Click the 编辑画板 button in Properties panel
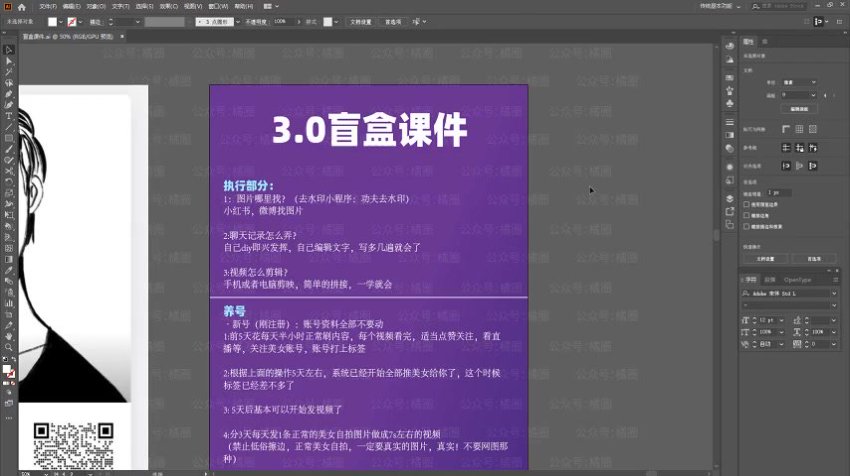Viewport: 850px width, 476px height. pos(798,108)
